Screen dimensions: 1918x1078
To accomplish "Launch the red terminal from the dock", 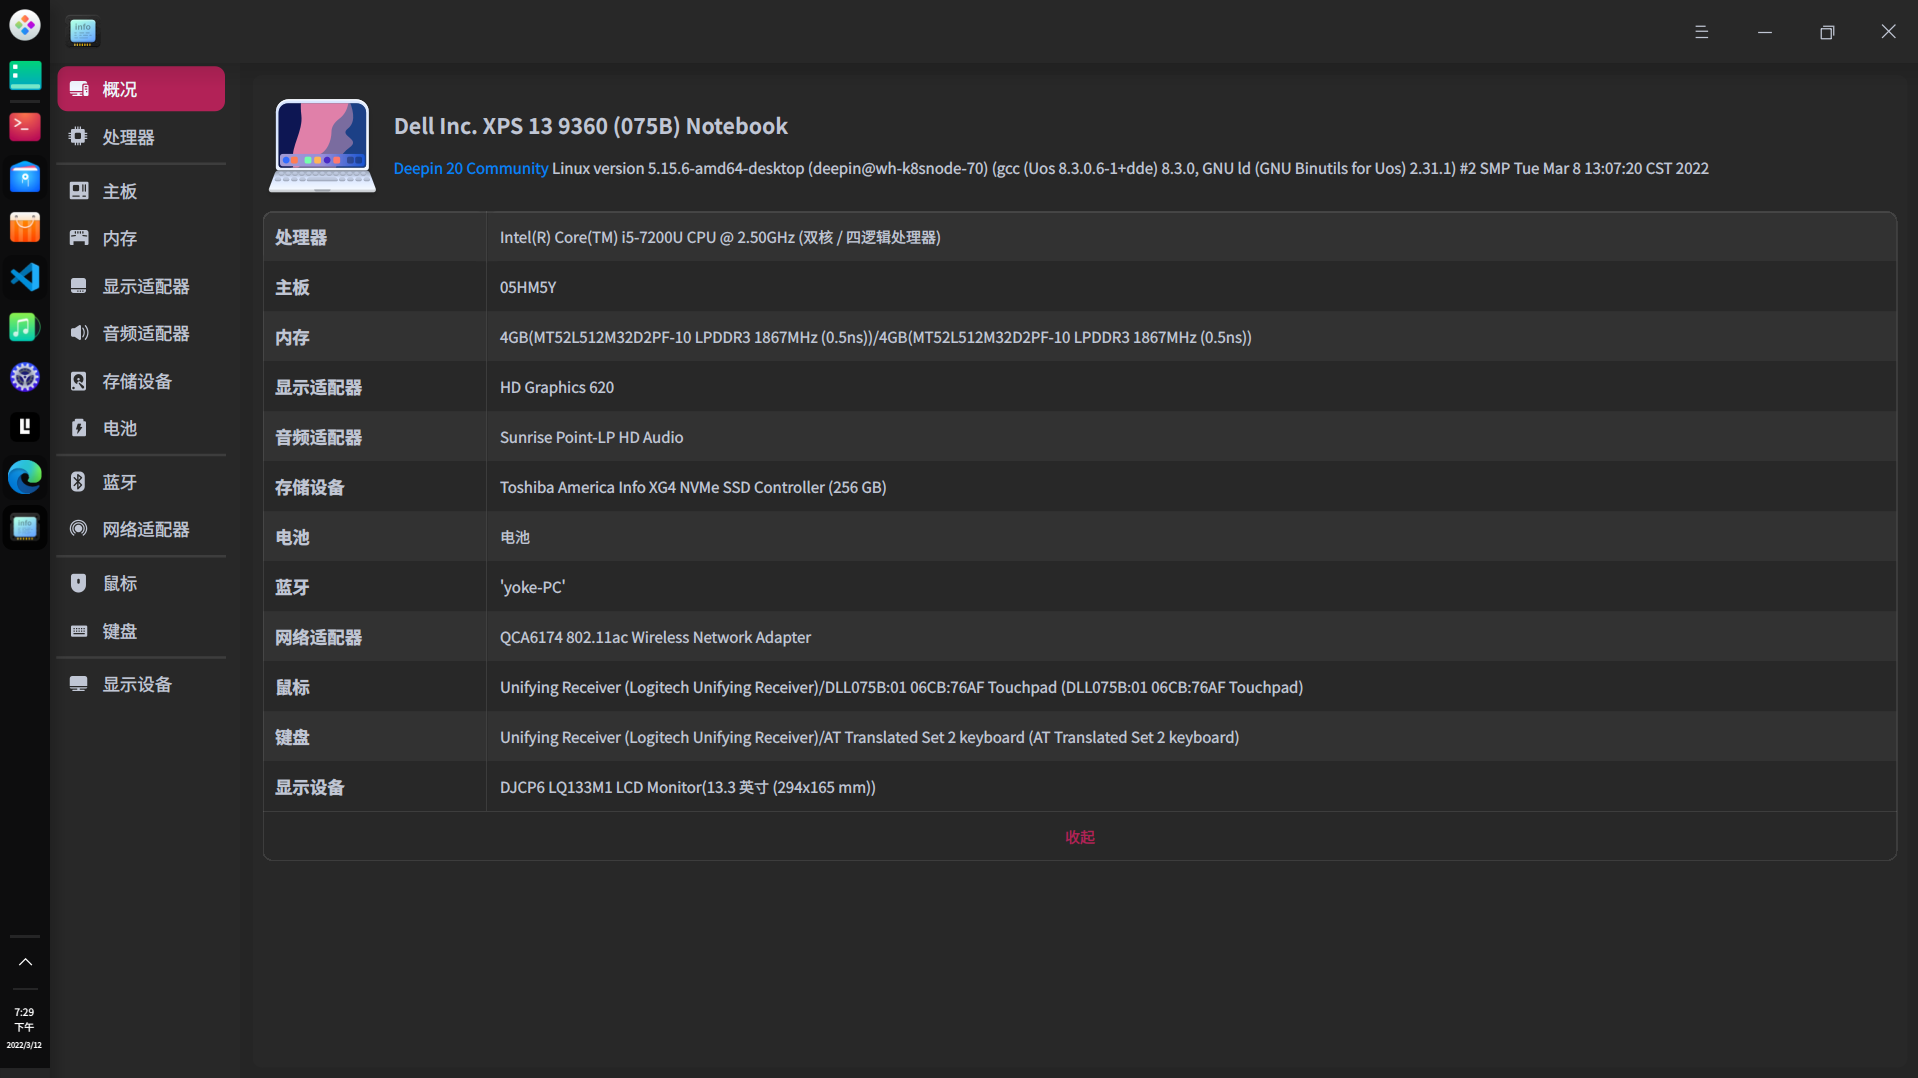I will tap(25, 126).
